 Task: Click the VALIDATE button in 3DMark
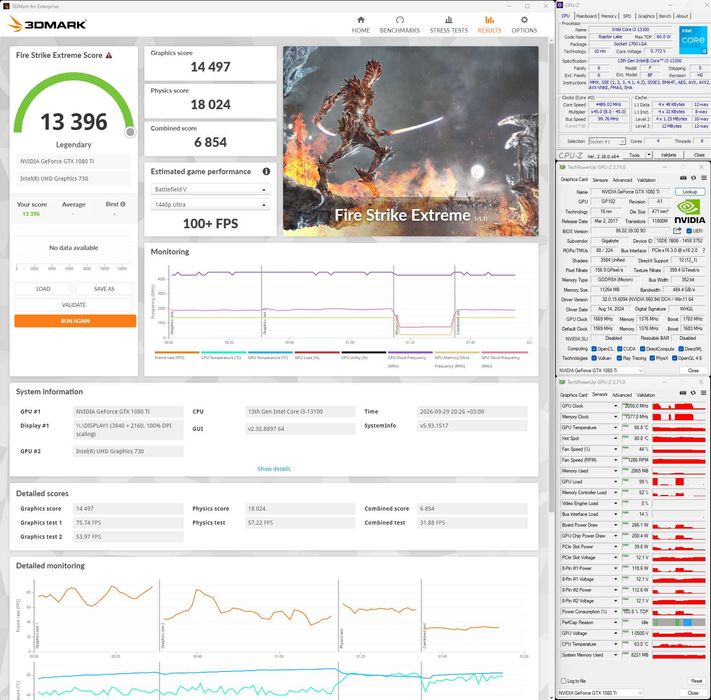(74, 305)
